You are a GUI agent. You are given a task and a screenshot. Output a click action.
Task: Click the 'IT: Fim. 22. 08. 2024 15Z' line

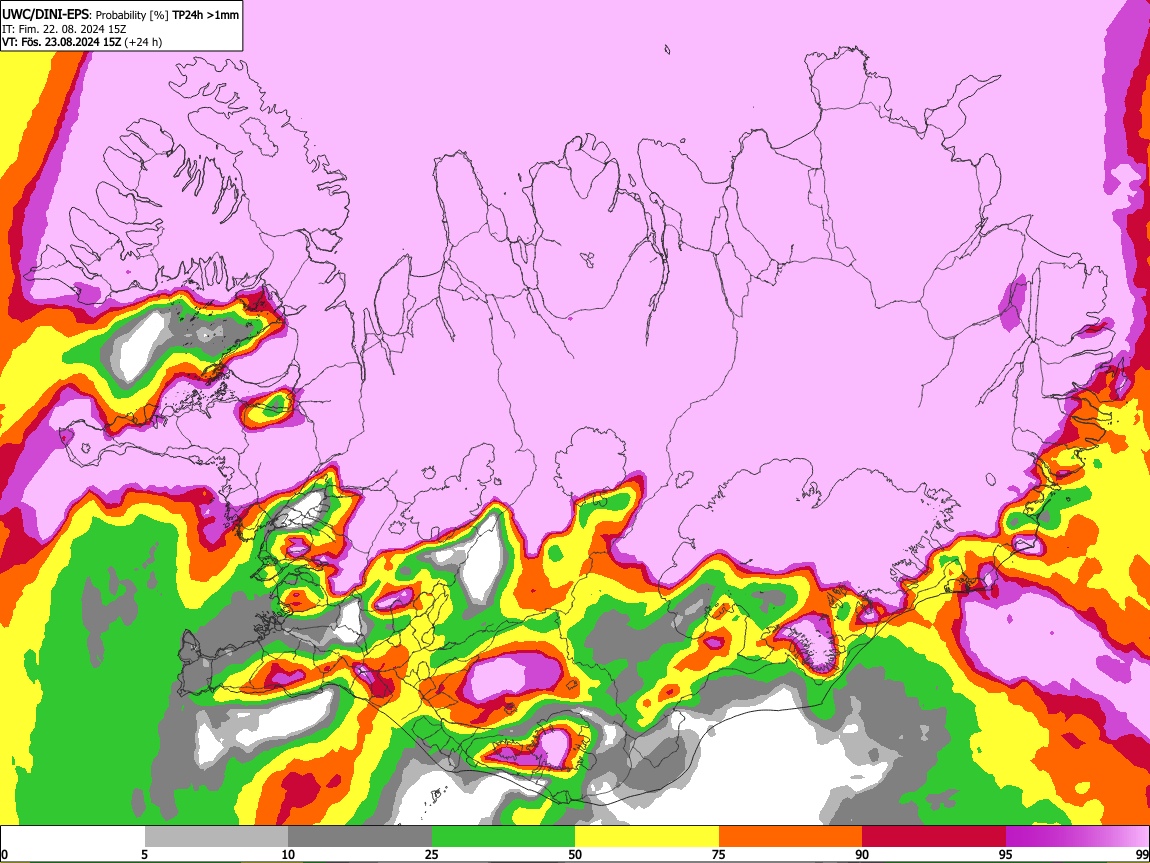point(64,29)
